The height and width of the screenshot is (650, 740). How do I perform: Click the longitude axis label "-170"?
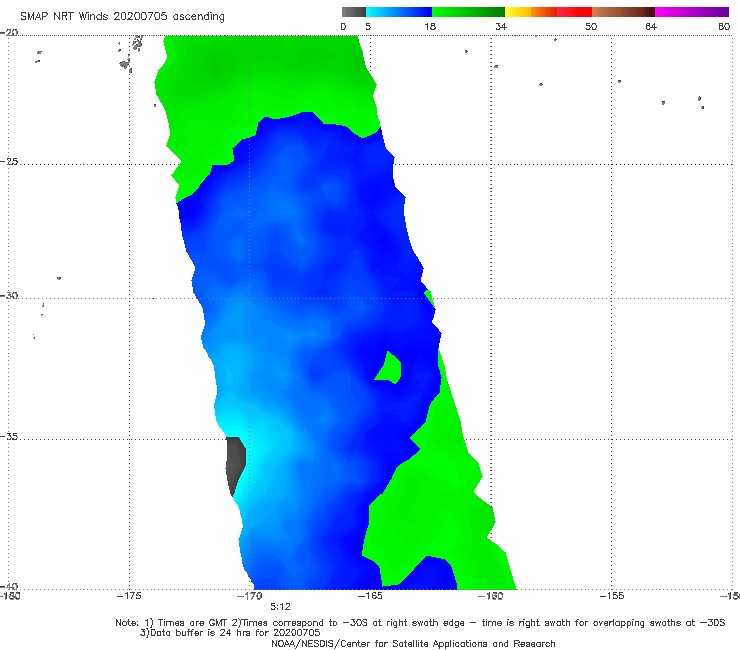tap(250, 596)
